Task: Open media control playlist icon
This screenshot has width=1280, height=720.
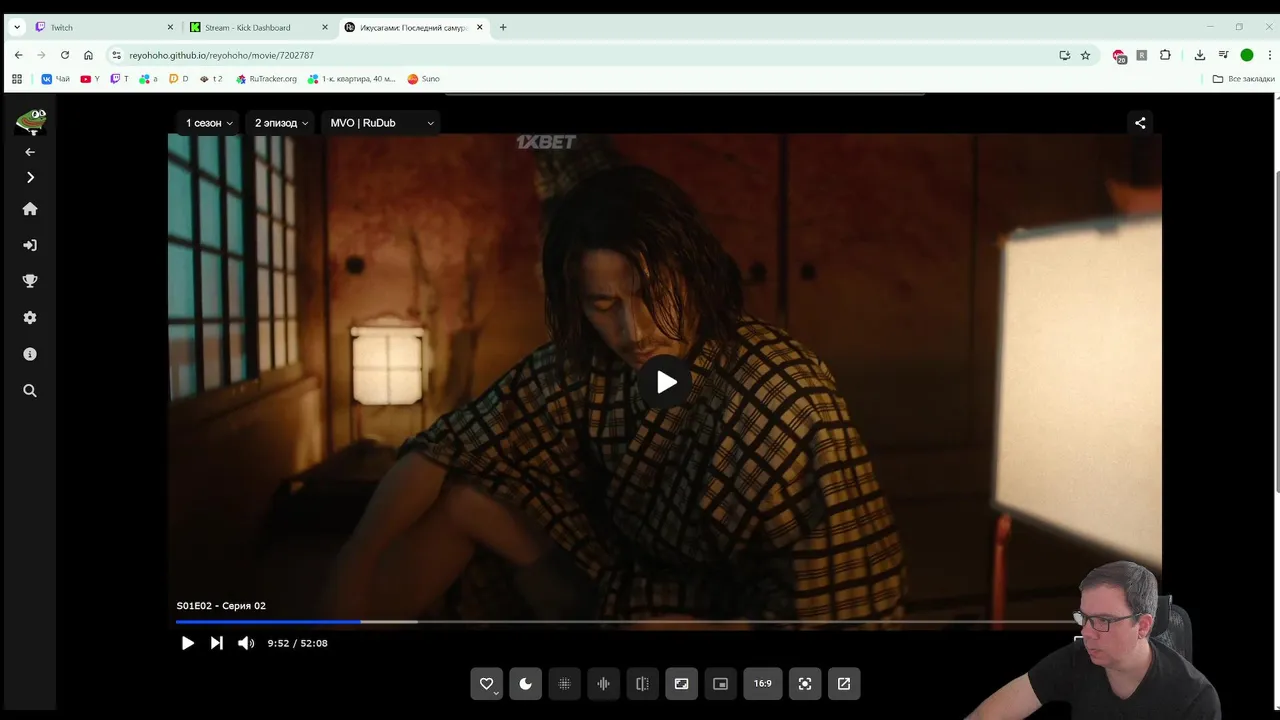Action: (x=1223, y=55)
